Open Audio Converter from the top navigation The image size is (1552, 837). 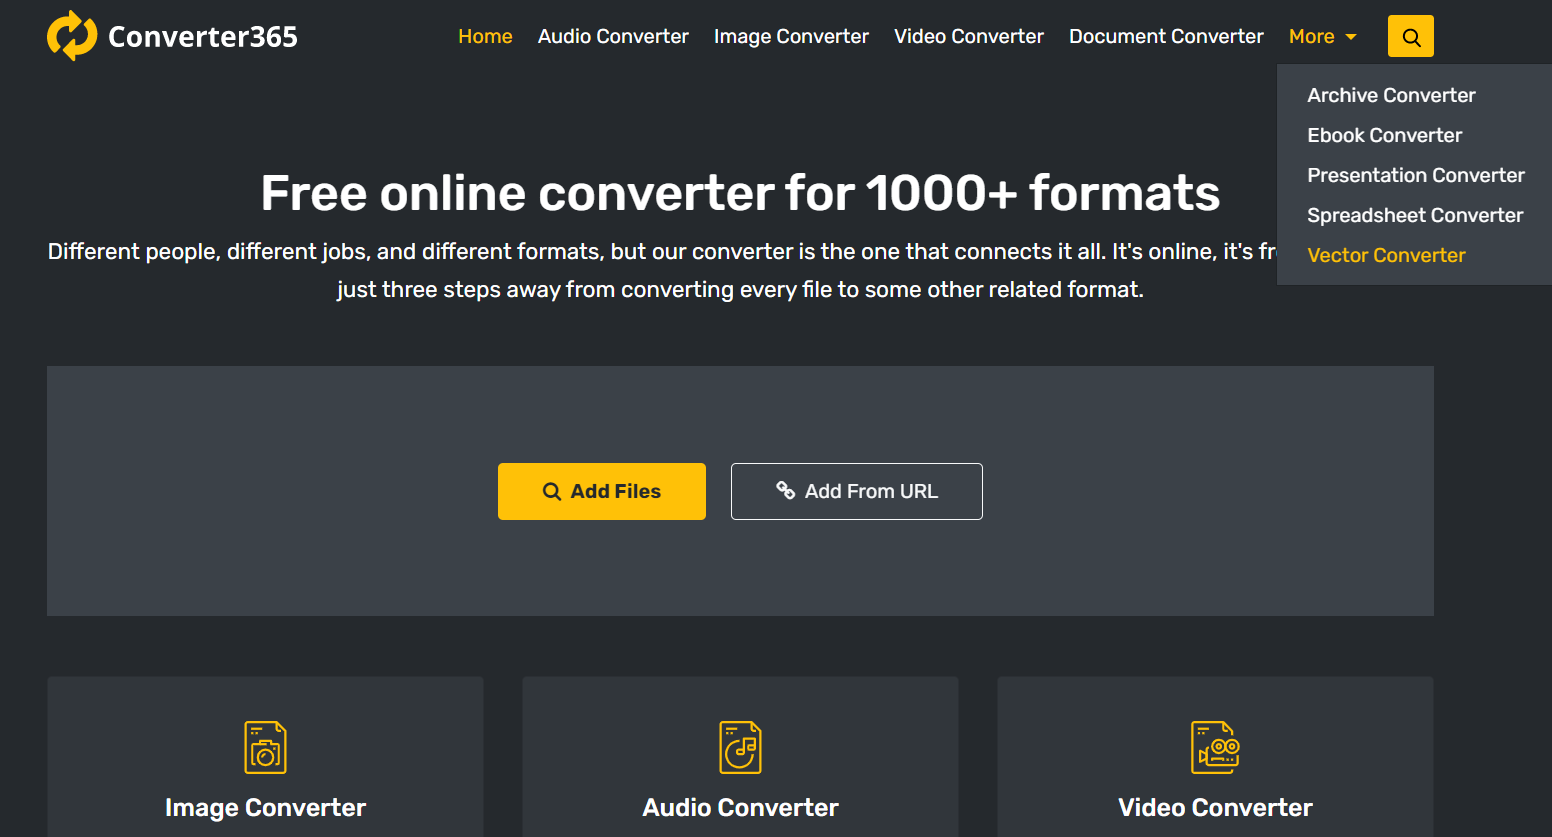613,36
